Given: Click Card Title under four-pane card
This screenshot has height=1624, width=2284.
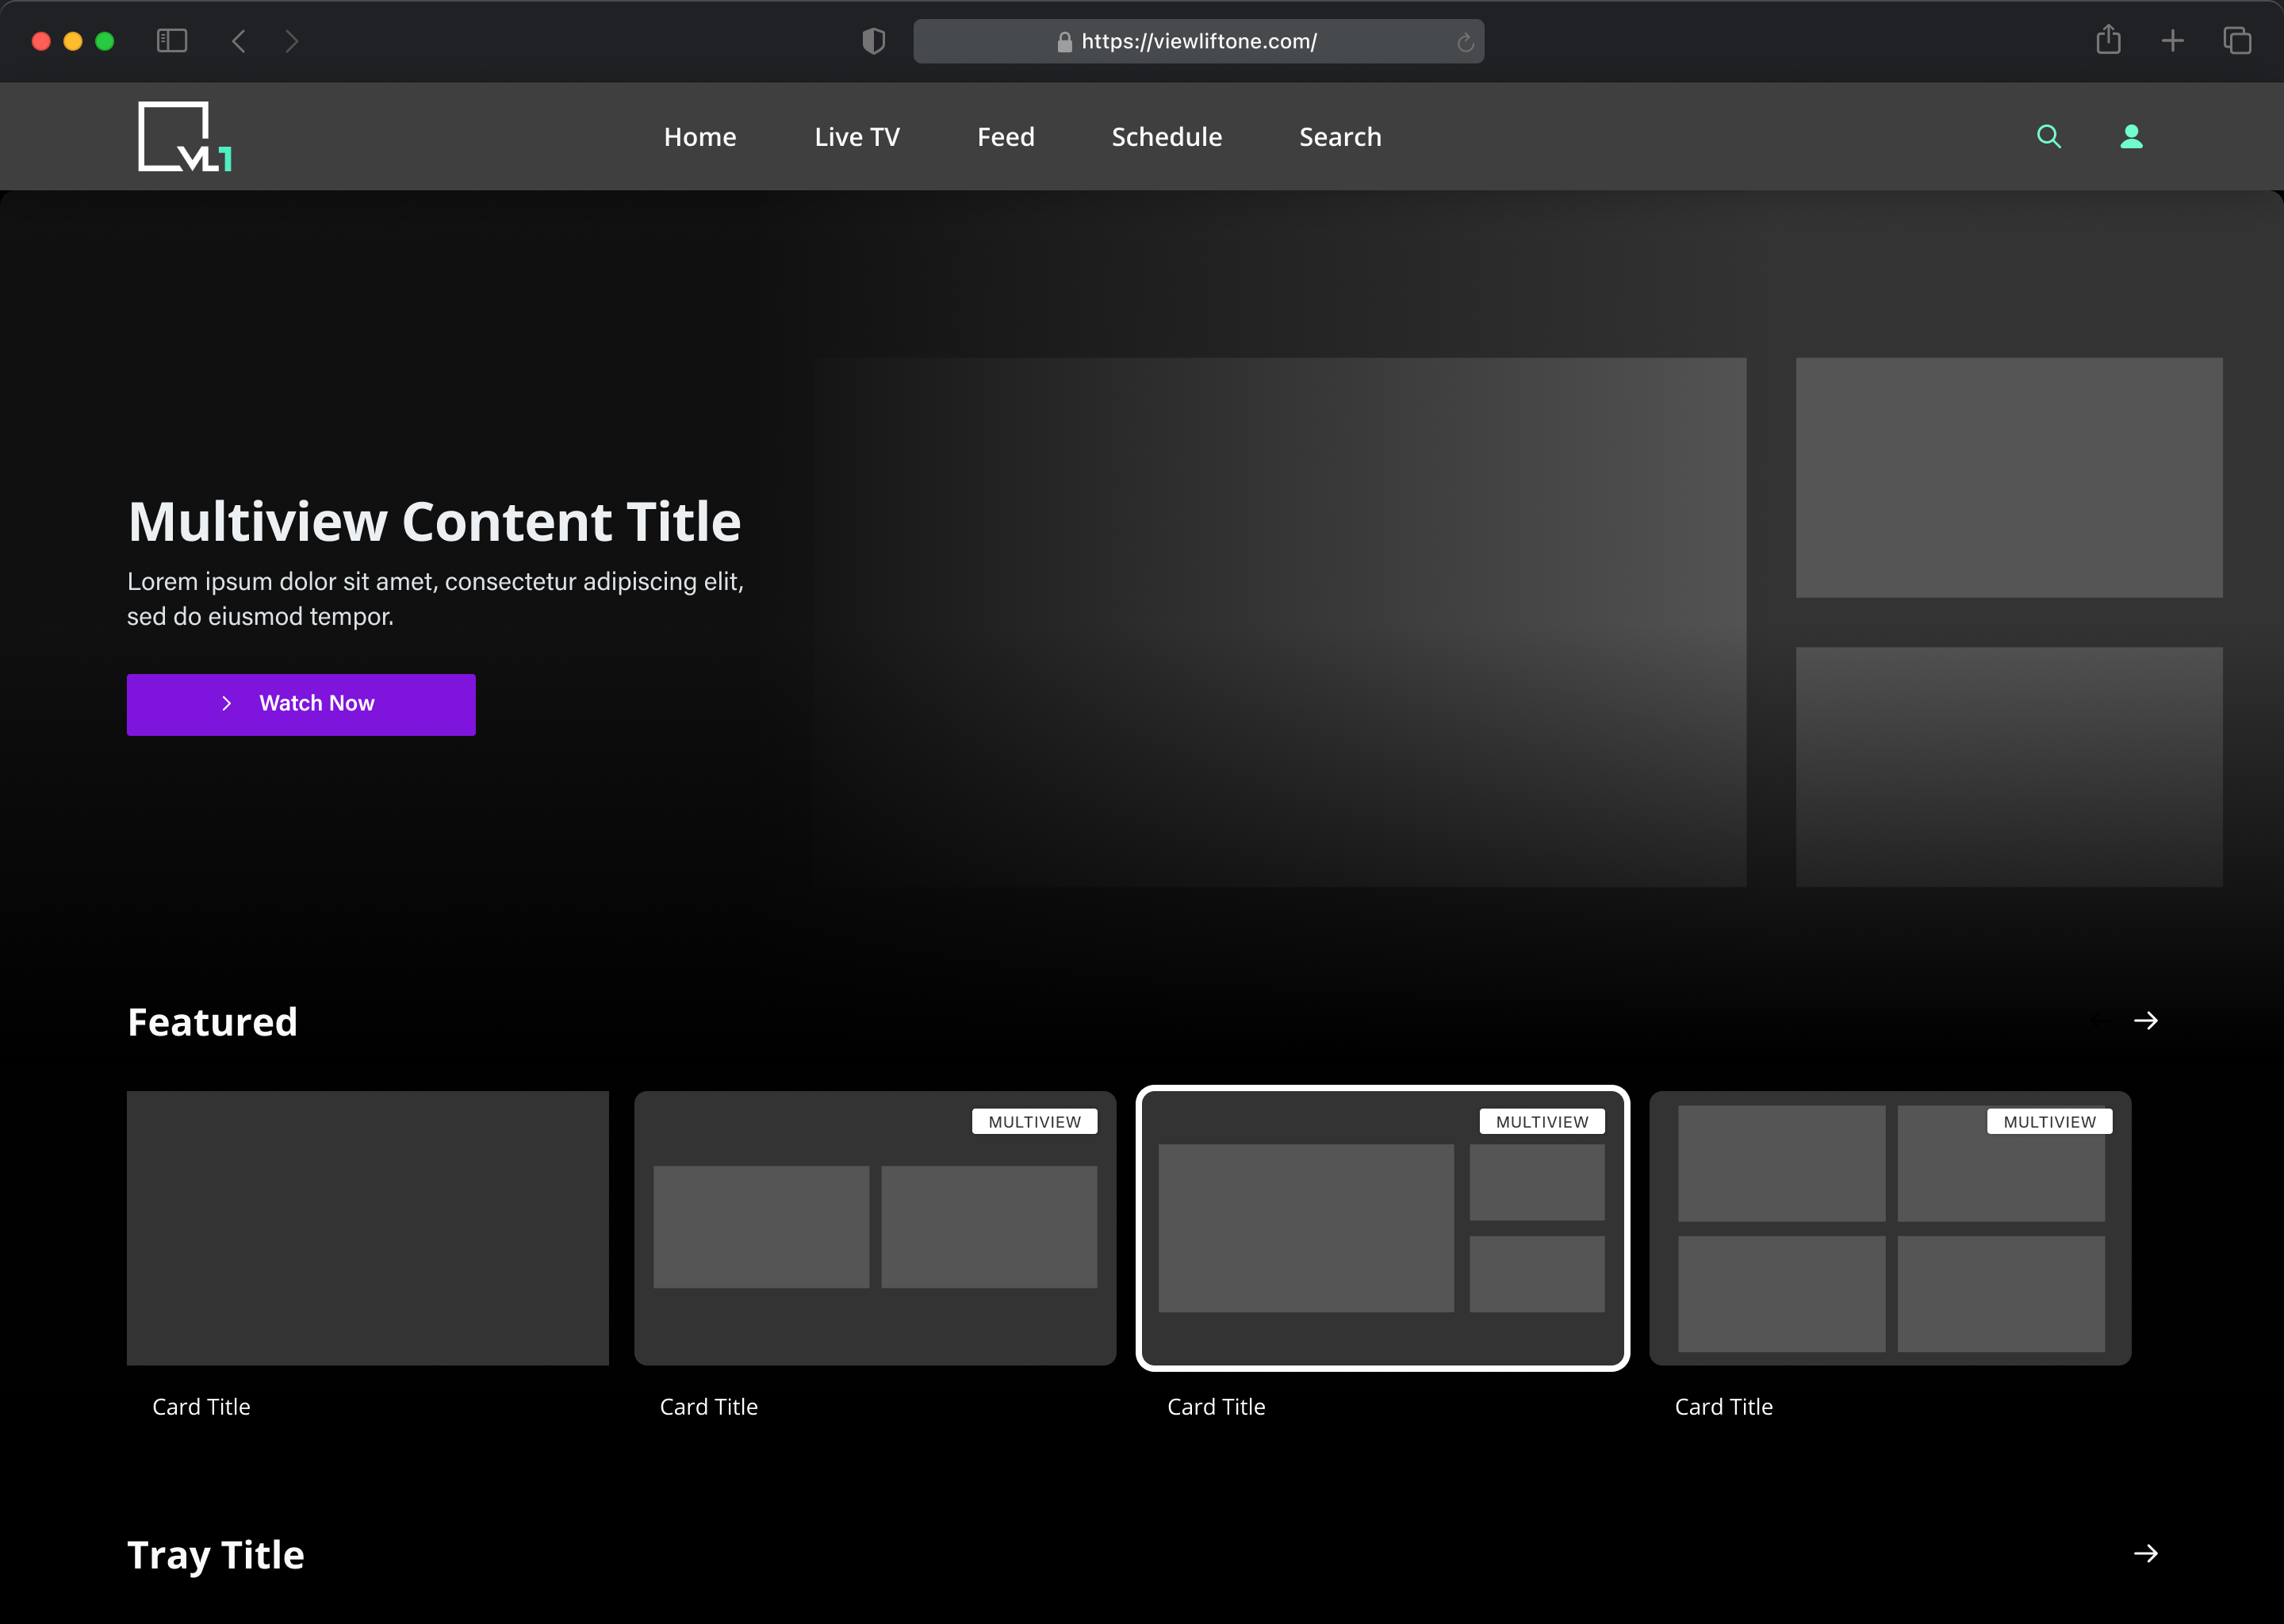Looking at the screenshot, I should [x=1724, y=1407].
